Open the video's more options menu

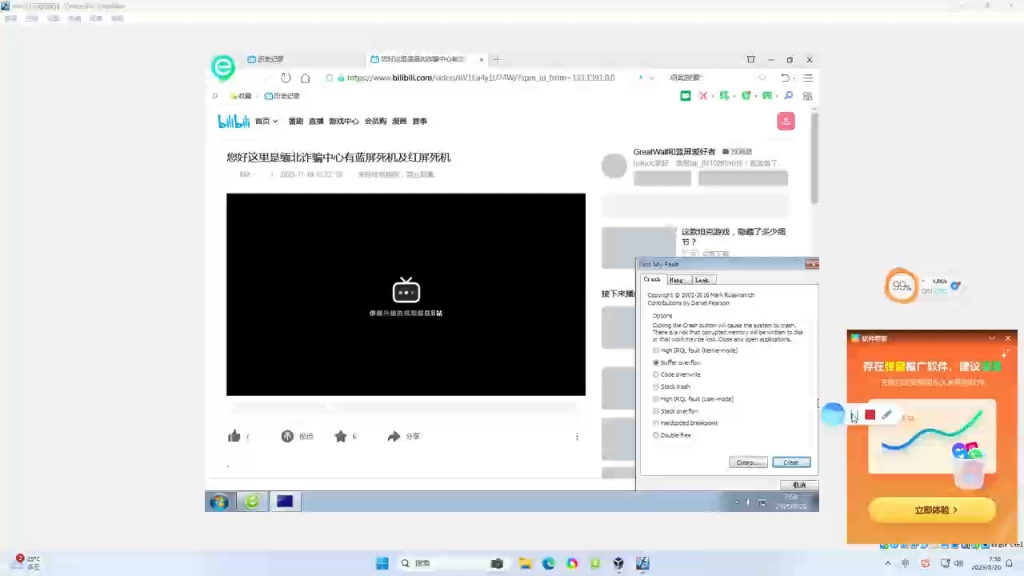point(577,436)
